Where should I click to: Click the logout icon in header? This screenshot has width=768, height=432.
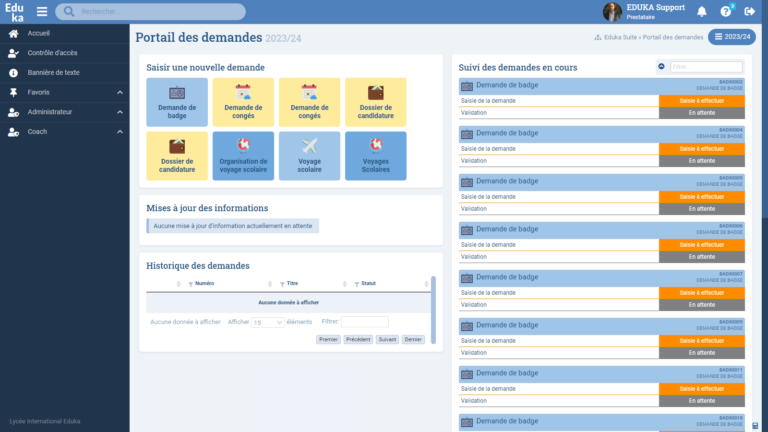(x=749, y=11)
